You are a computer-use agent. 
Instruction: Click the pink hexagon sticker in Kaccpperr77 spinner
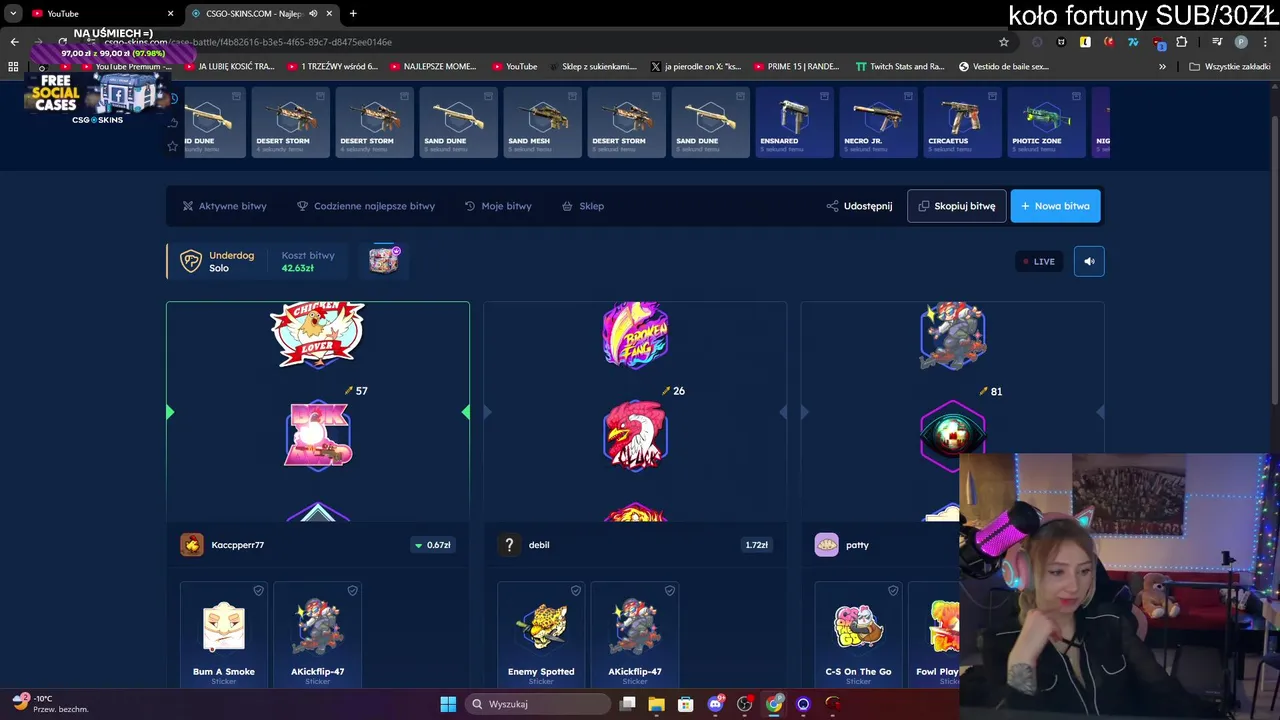(318, 435)
